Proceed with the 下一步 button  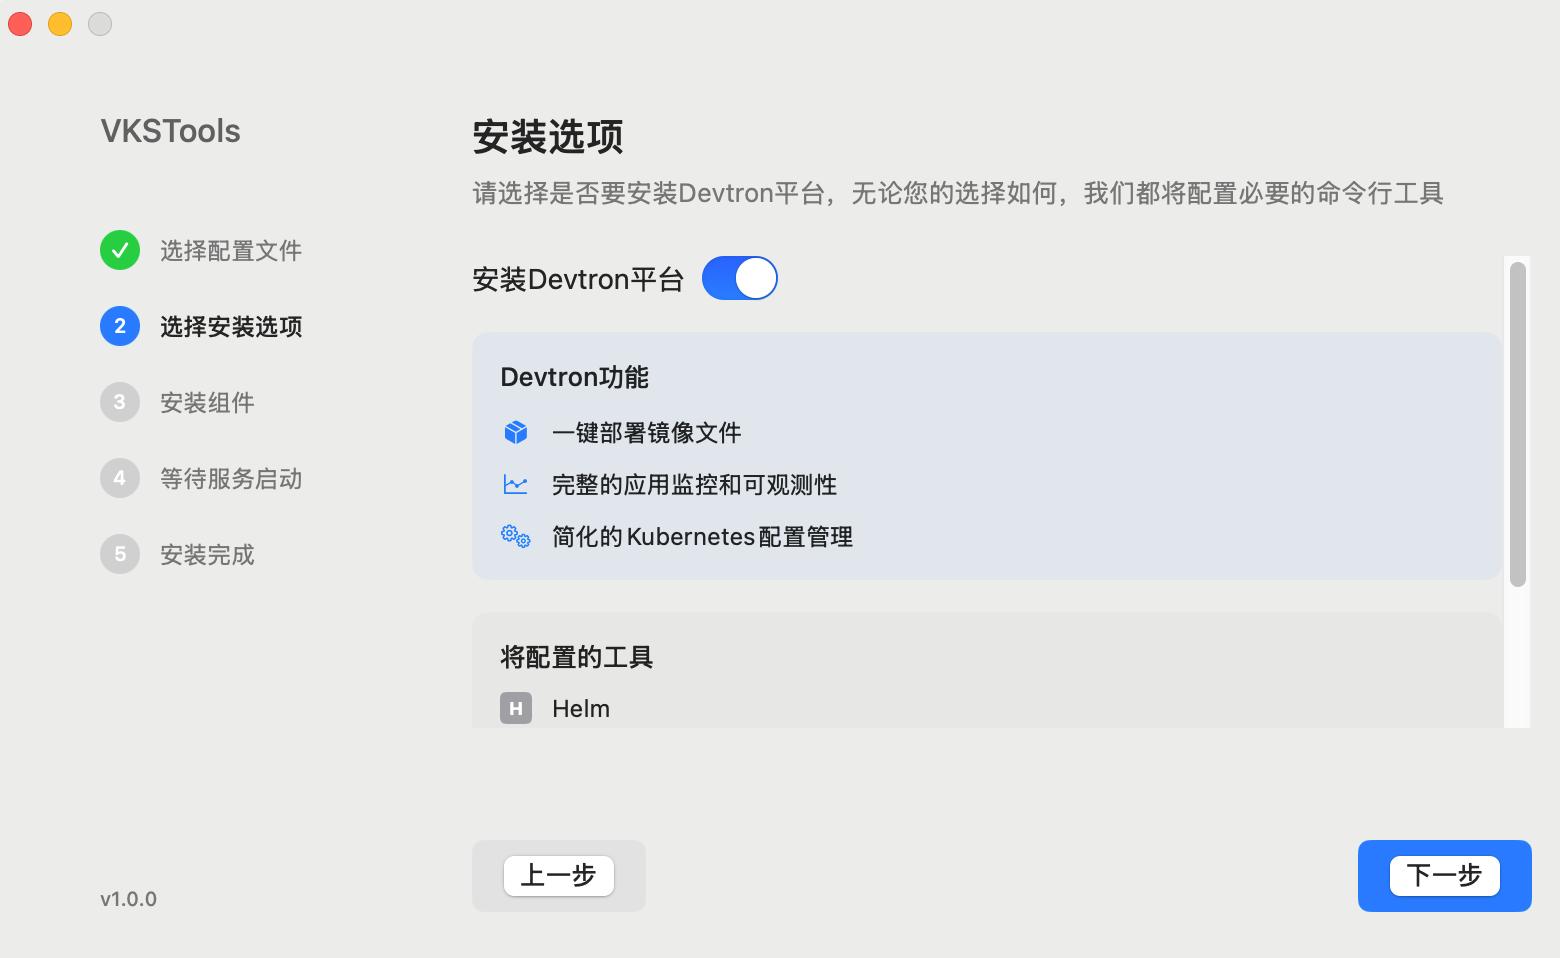(x=1444, y=876)
